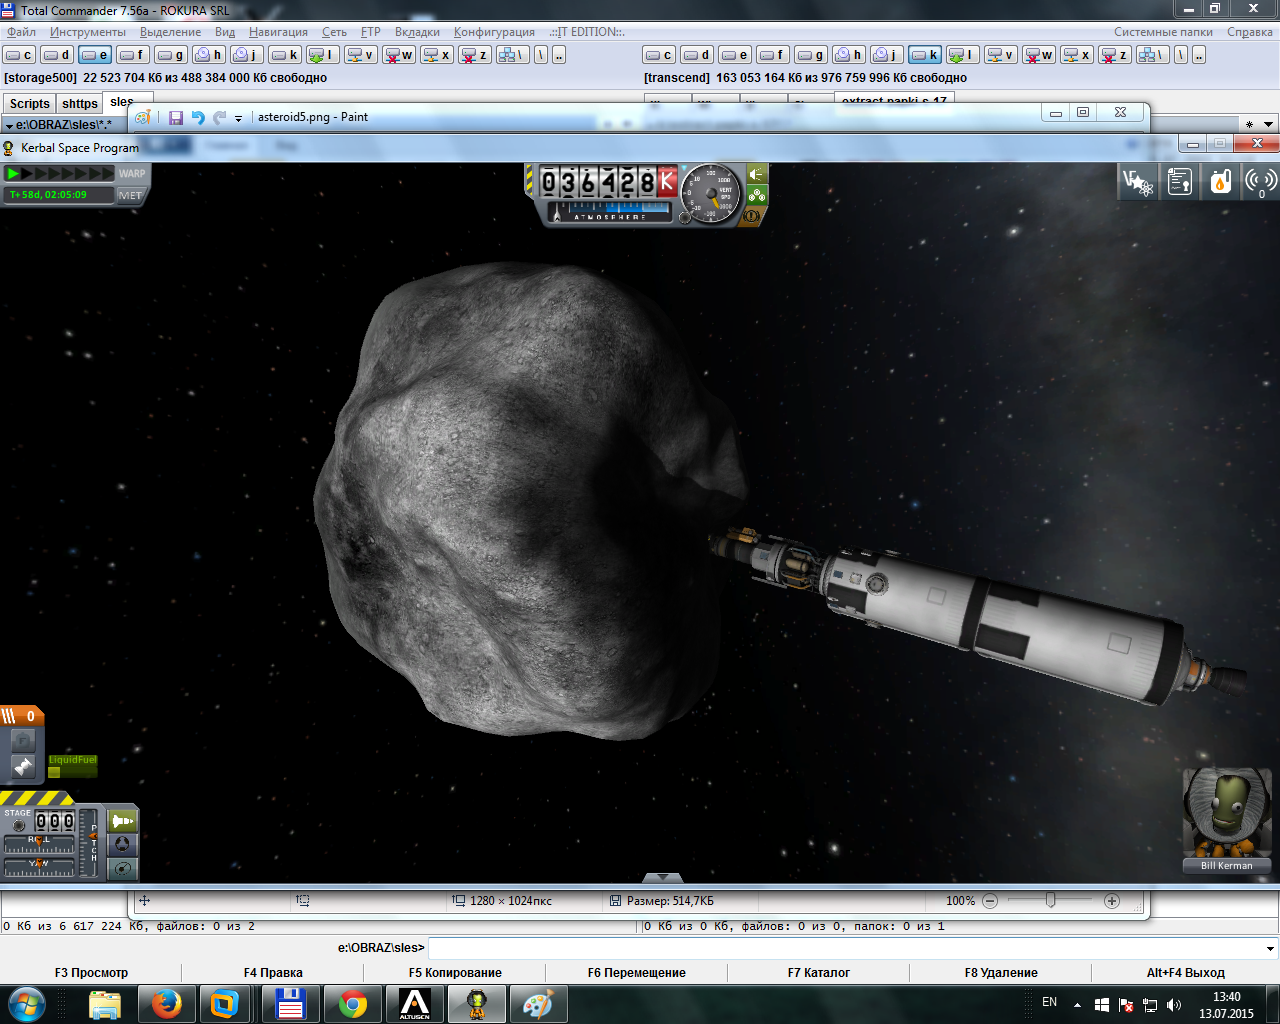Open the Конфигурация menu
This screenshot has height=1024, width=1280.
[x=493, y=32]
